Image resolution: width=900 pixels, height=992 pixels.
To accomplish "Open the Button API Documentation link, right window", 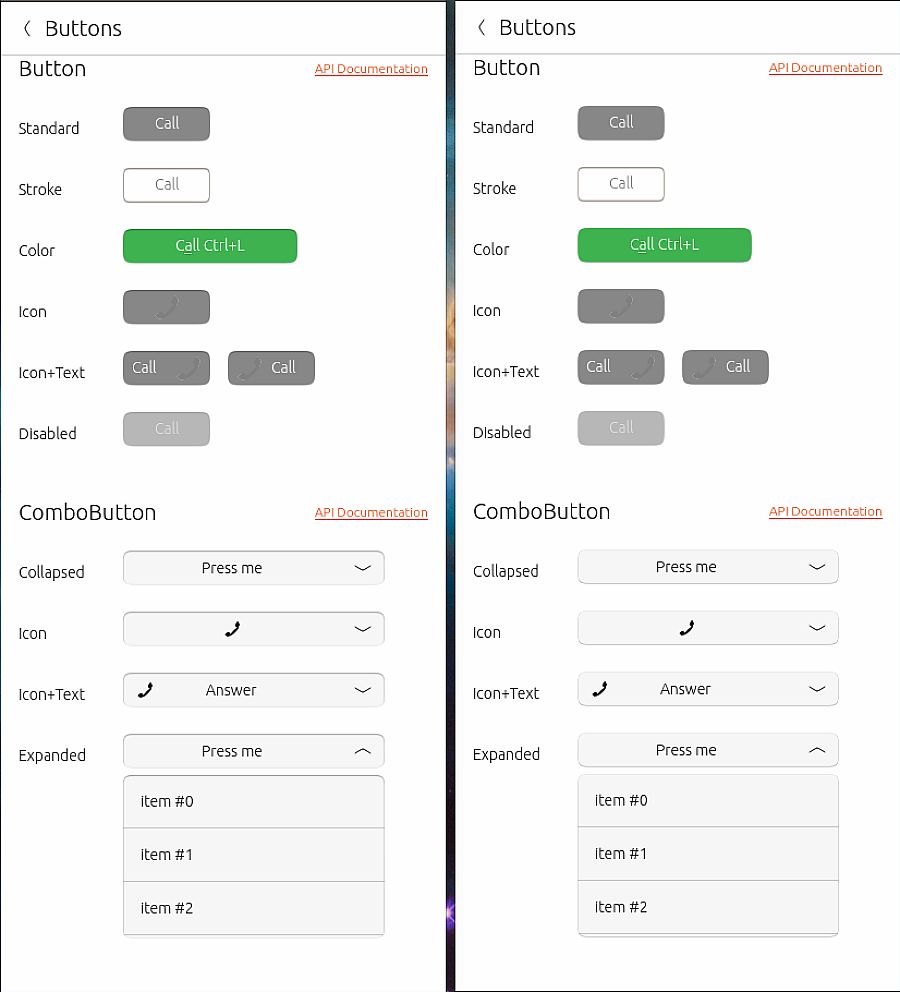I will coord(825,68).
